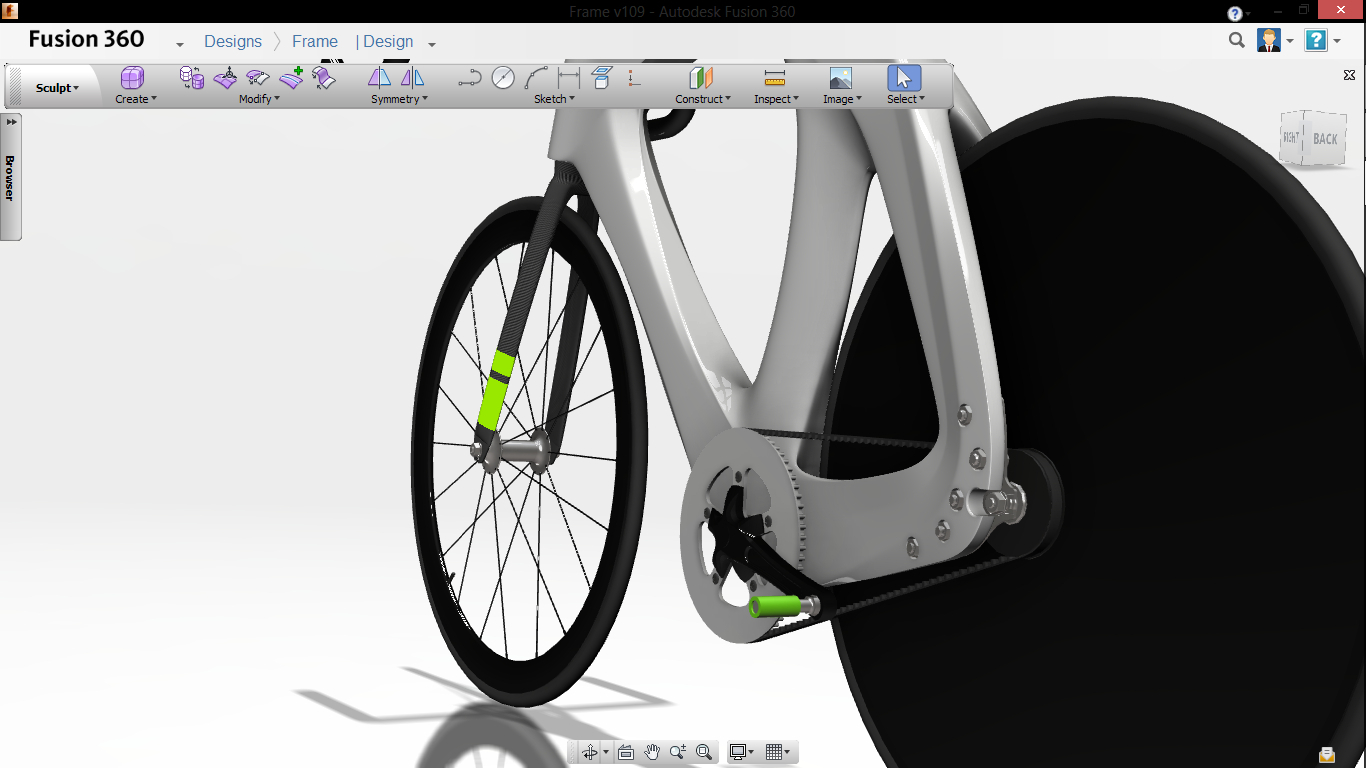Open the user profile avatar menu
Viewport: 1366px width, 768px height.
[x=1269, y=41]
